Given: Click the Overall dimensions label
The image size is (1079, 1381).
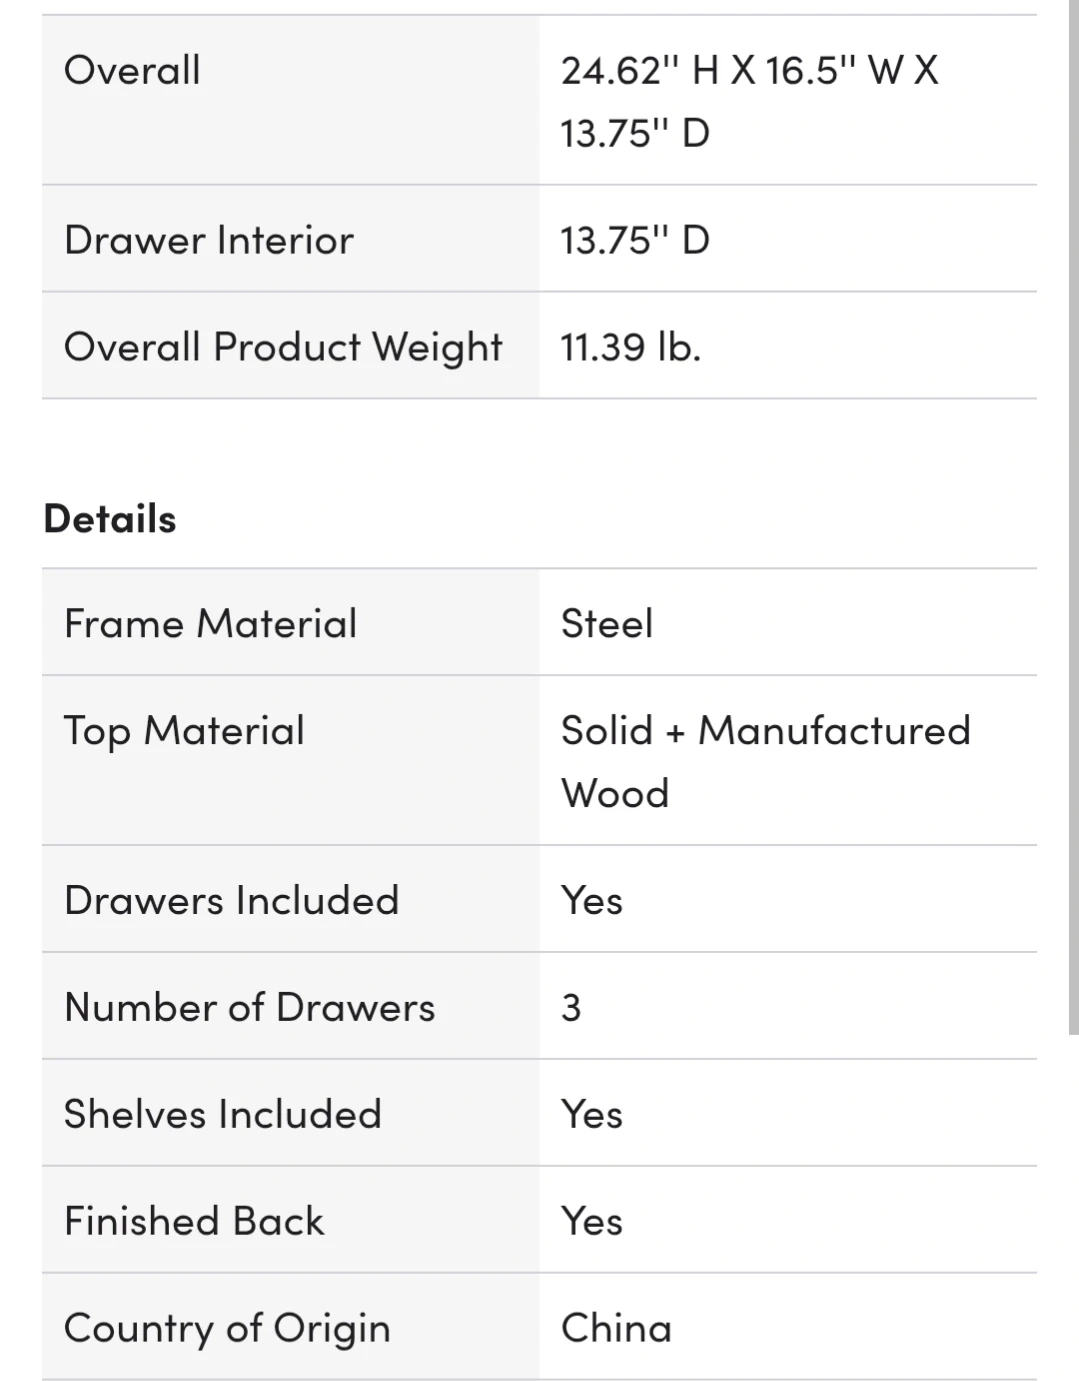Looking at the screenshot, I should (x=132, y=71).
